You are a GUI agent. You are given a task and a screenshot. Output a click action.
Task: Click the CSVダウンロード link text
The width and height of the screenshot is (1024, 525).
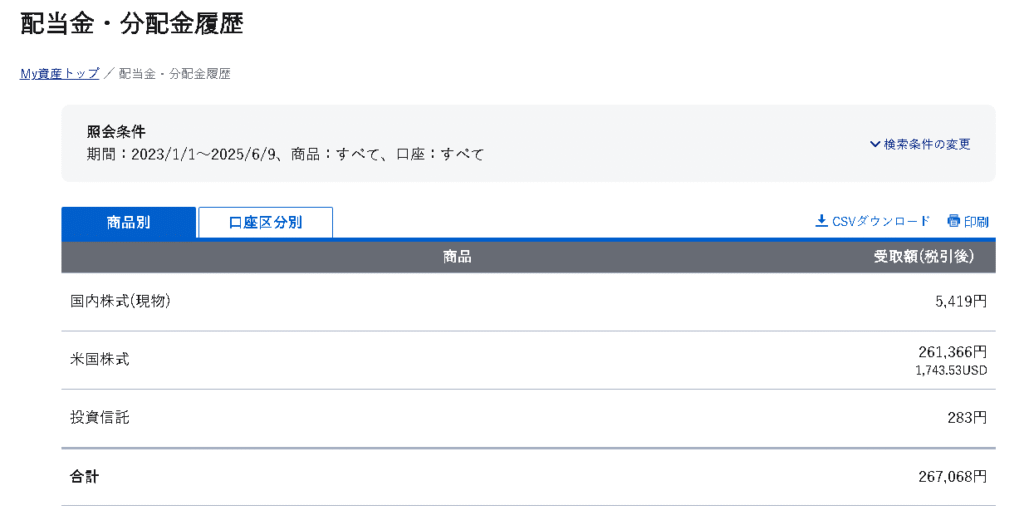(880, 221)
